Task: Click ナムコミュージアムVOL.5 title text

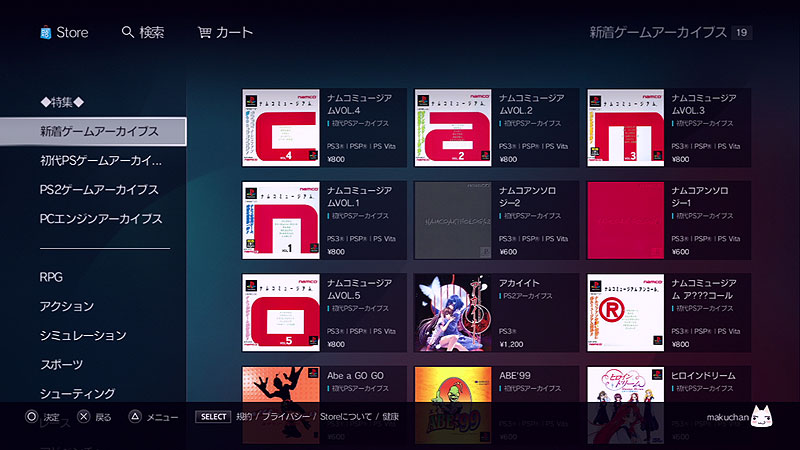Action: pos(360,289)
